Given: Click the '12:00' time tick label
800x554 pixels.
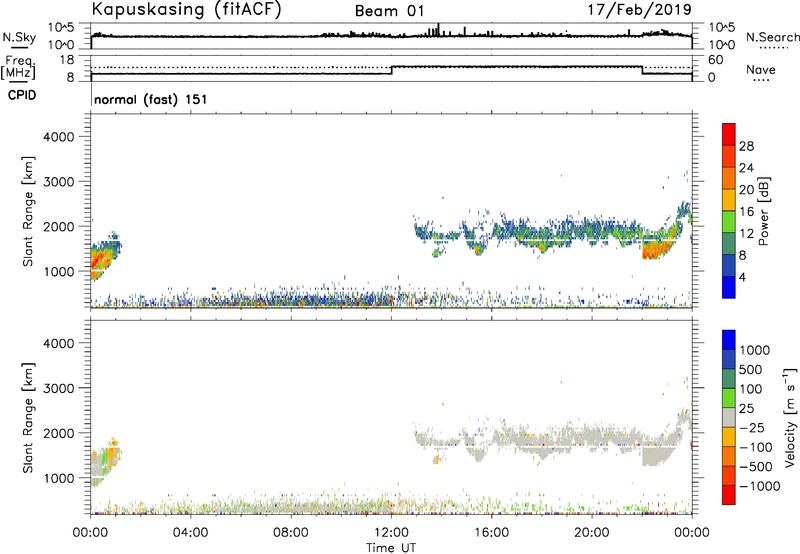Looking at the screenshot, I should [391, 533].
